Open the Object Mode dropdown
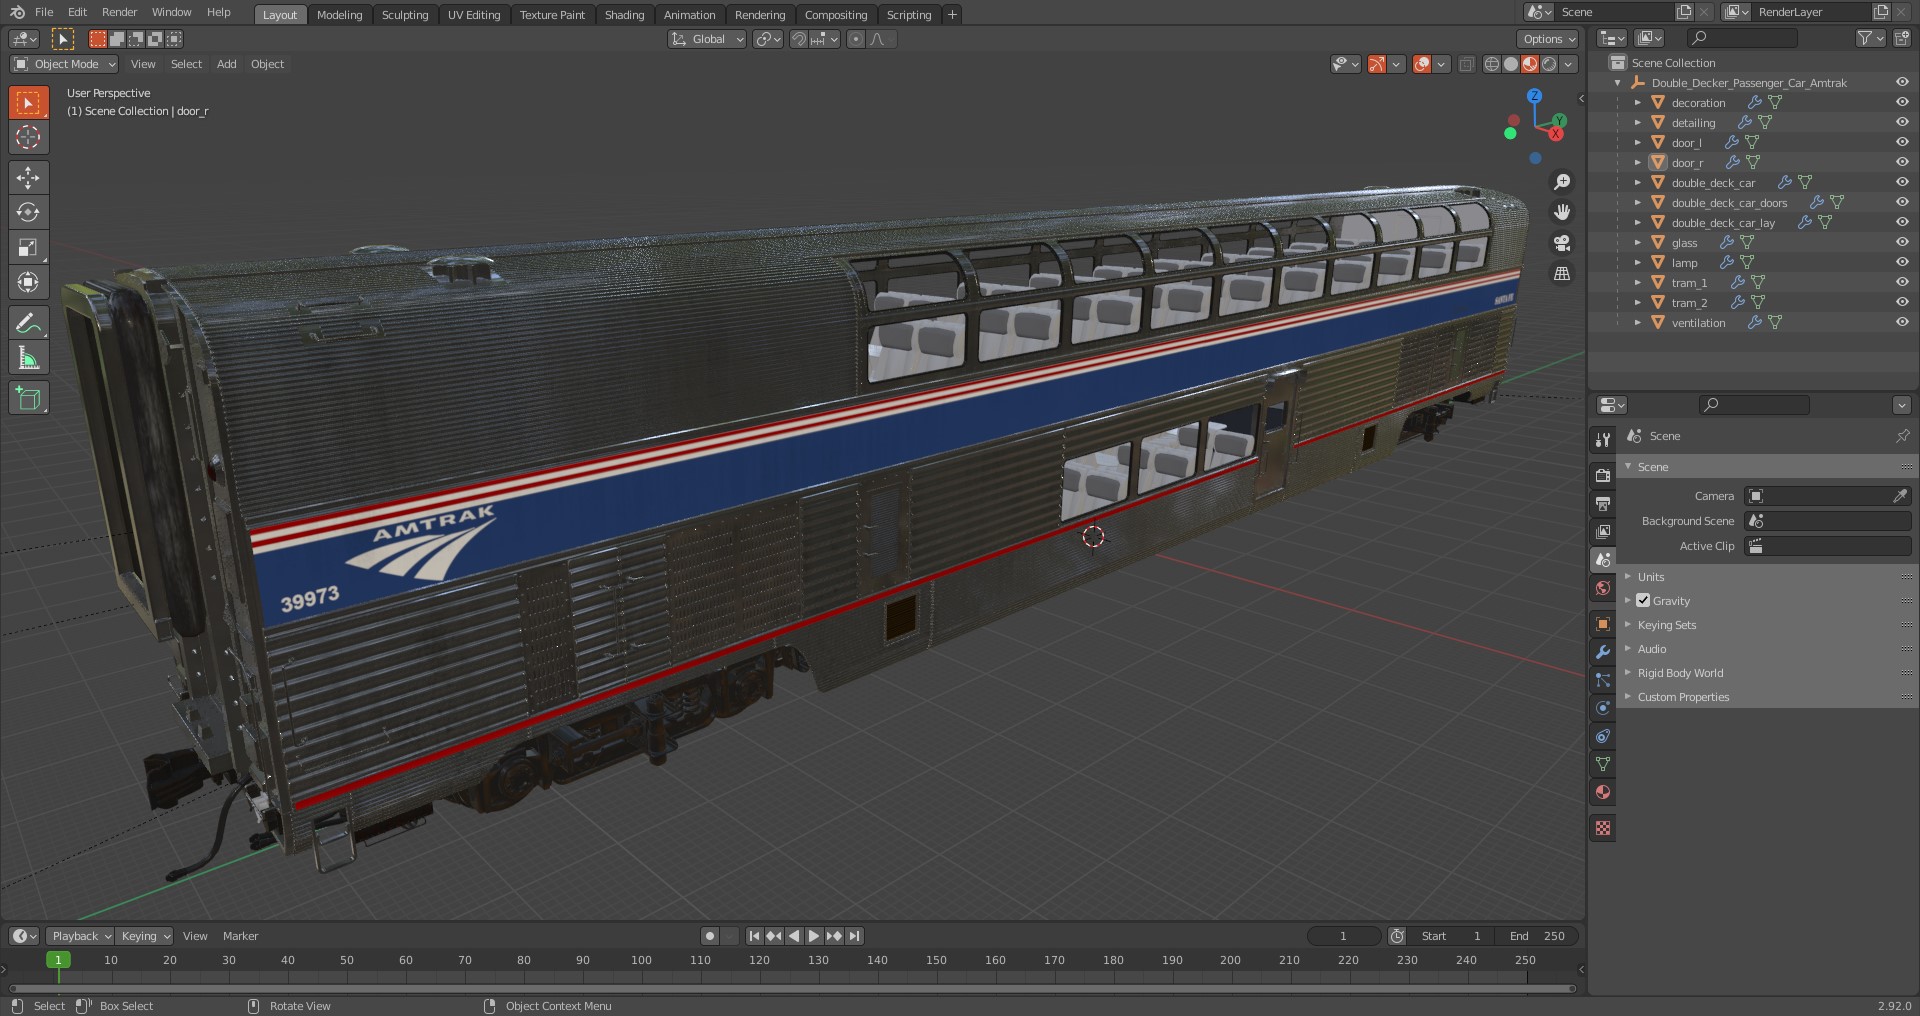 pyautogui.click(x=64, y=64)
